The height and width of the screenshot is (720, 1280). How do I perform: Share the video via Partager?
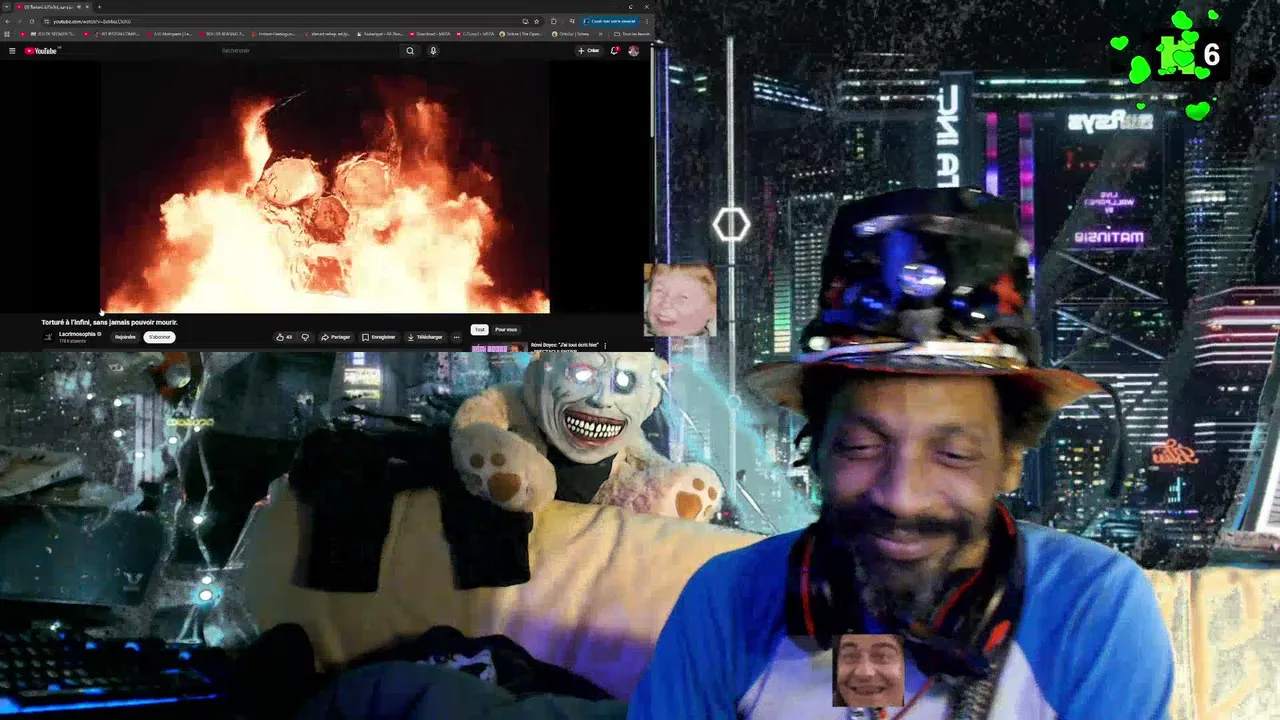pos(336,337)
